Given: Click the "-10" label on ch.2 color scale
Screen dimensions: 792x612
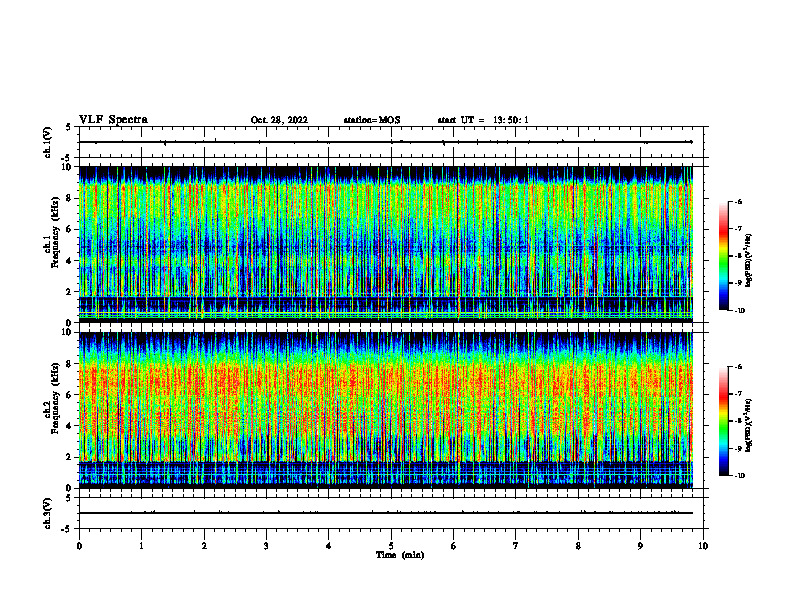Looking at the screenshot, I should [739, 476].
